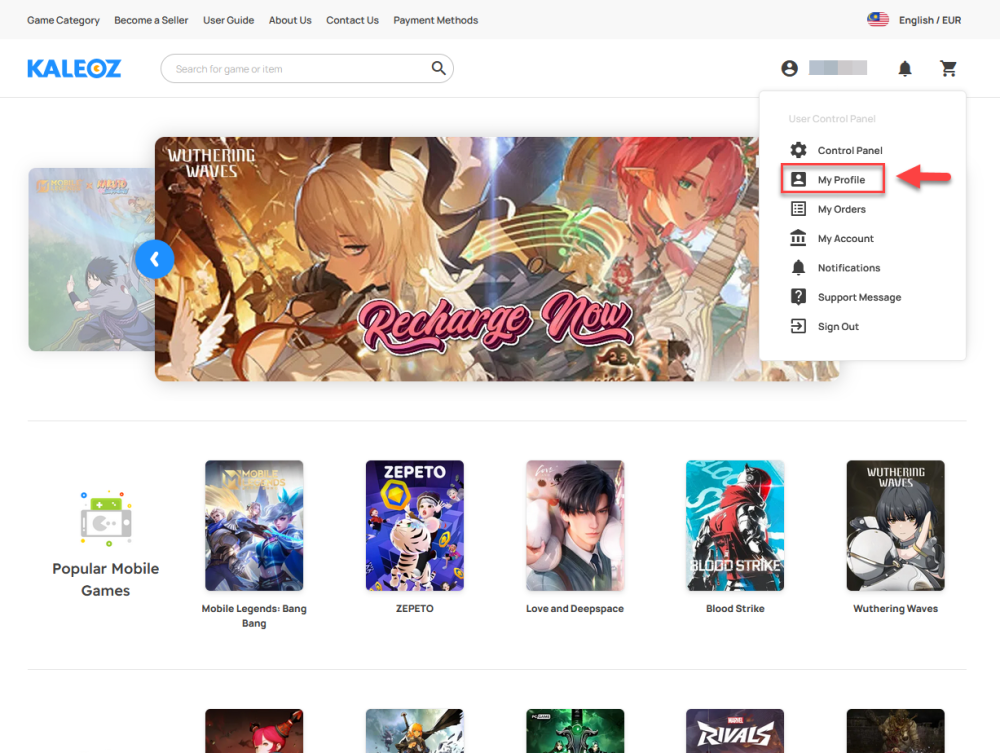Click 'Blood Strike' title text
Image resolution: width=1000 pixels, height=753 pixels.
coord(735,608)
